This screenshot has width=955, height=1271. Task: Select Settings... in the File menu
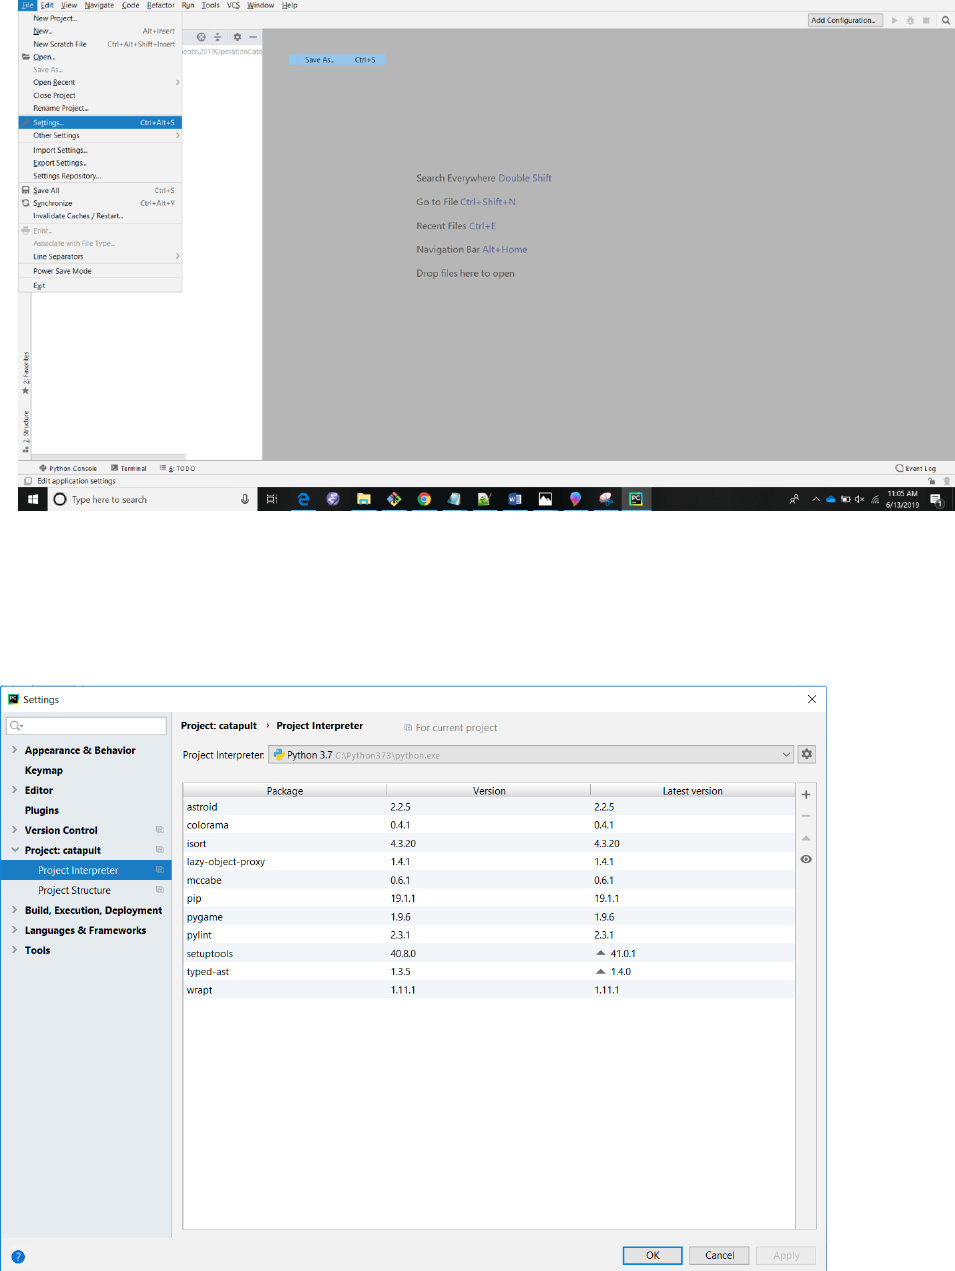[100, 122]
